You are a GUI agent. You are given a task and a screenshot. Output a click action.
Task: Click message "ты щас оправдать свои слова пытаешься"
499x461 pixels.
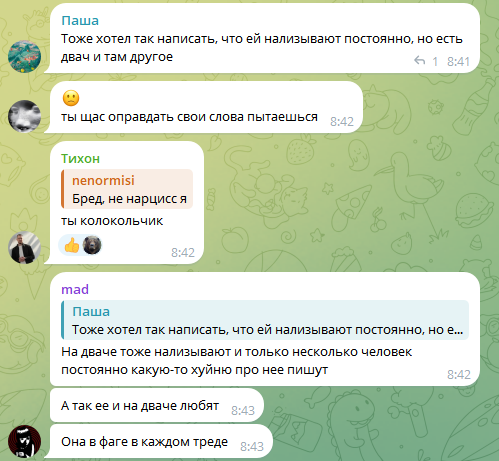coord(189,117)
